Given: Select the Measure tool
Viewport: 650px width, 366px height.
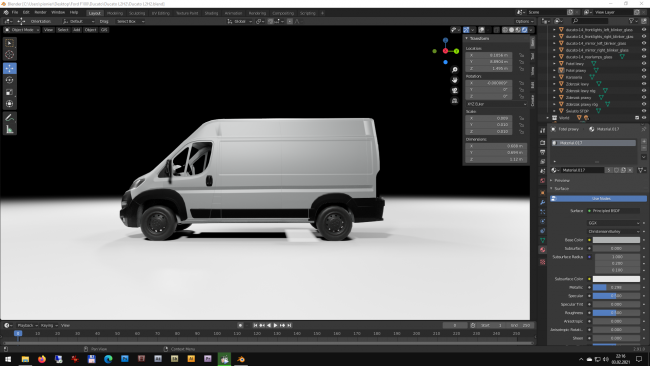Looking at the screenshot, I should [10, 130].
